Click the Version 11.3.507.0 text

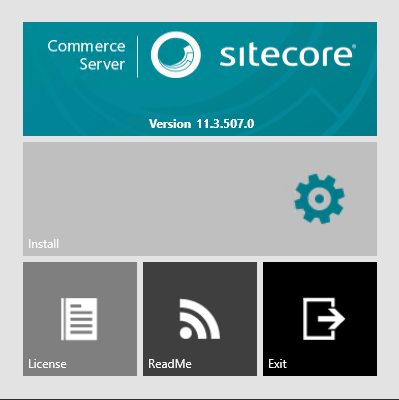tap(202, 124)
